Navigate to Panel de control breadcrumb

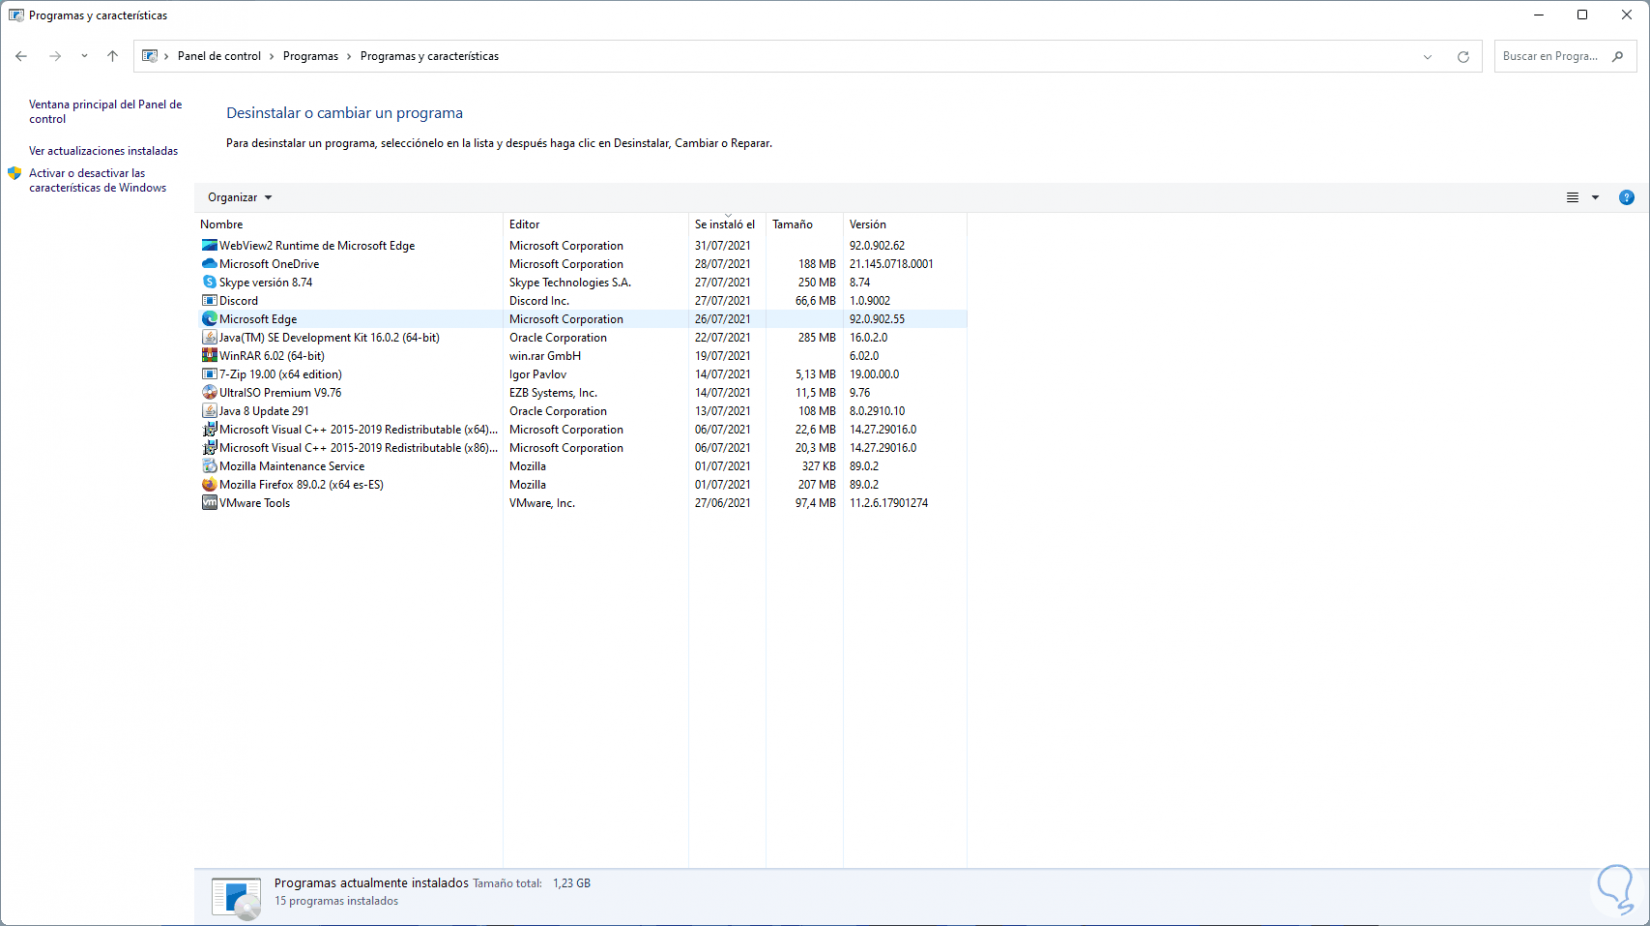pos(219,56)
